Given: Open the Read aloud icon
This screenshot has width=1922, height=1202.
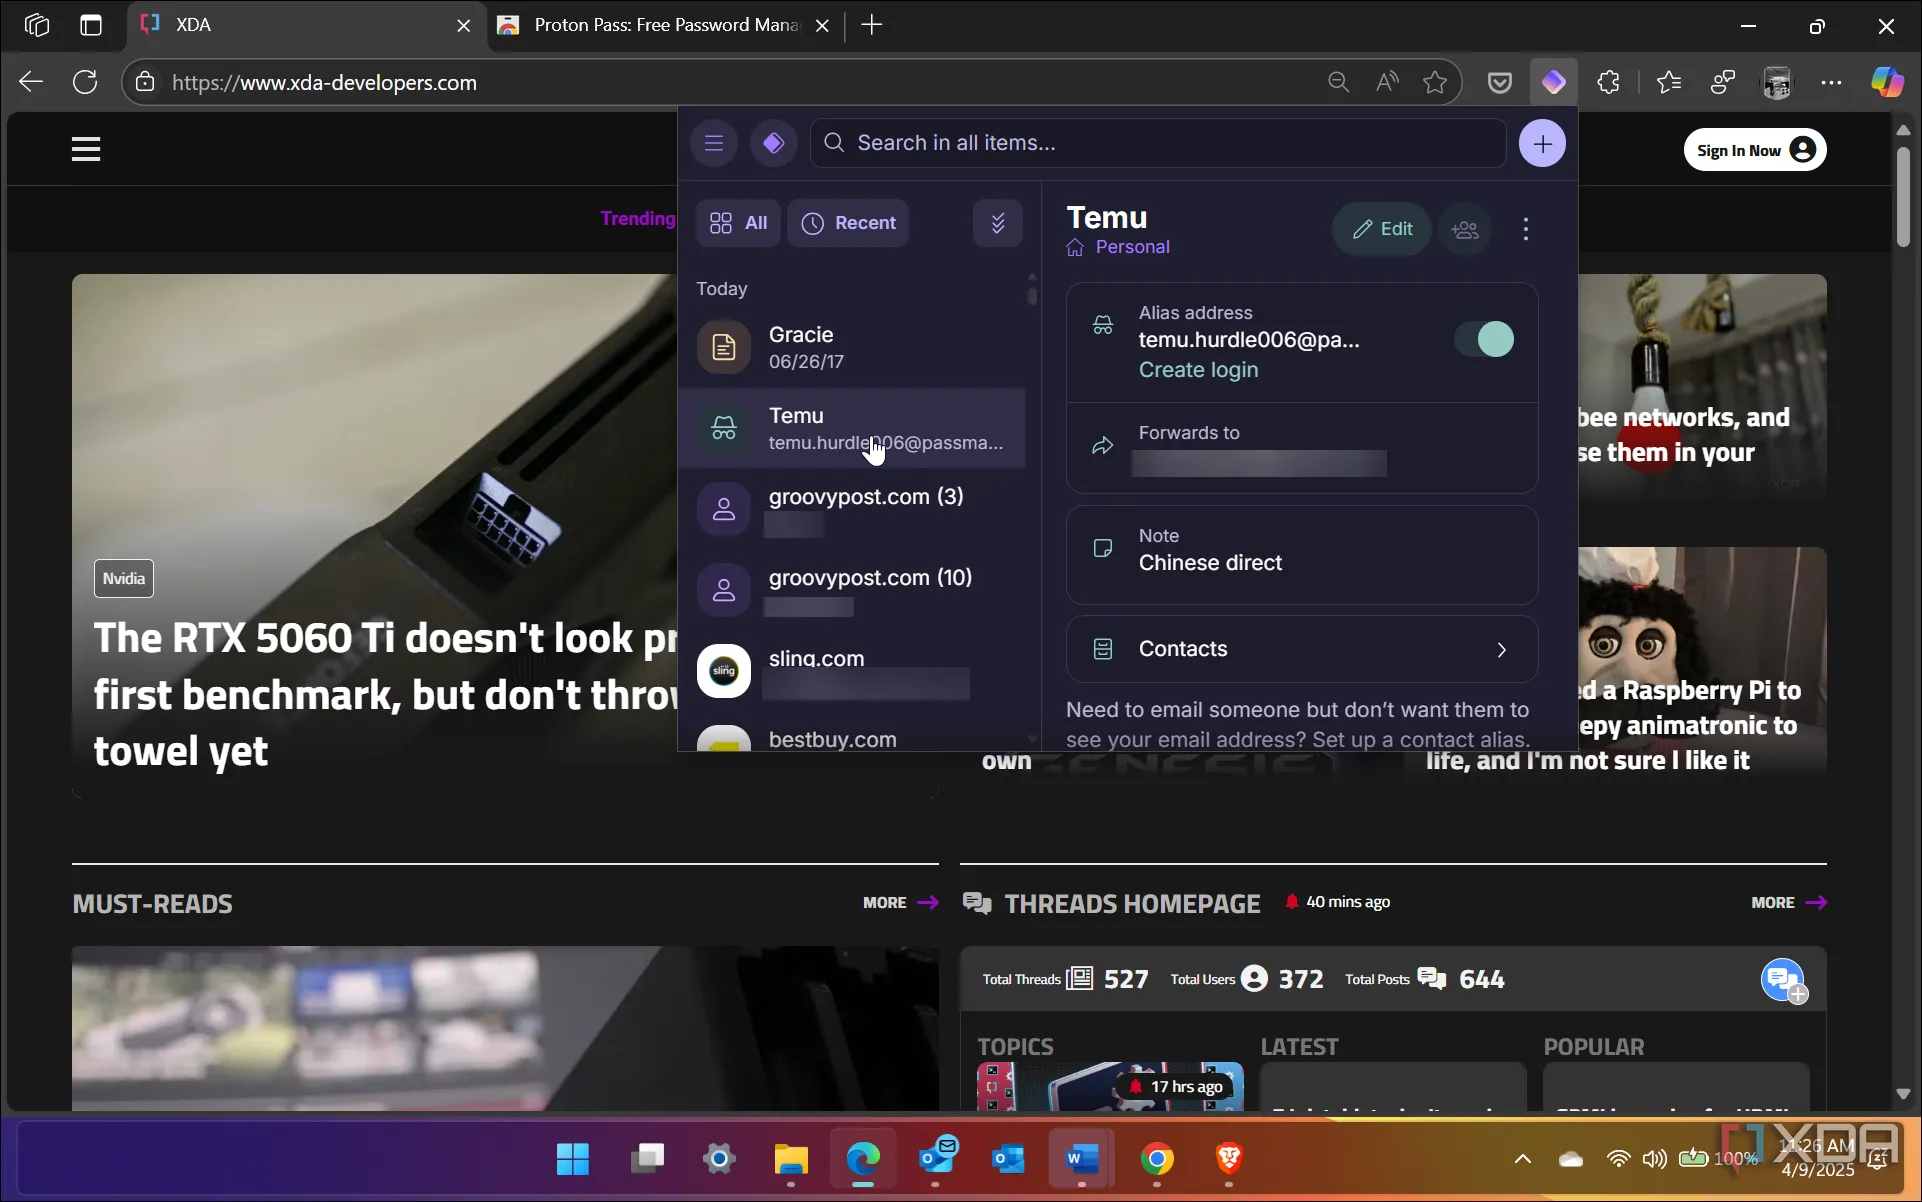Looking at the screenshot, I should [x=1387, y=82].
